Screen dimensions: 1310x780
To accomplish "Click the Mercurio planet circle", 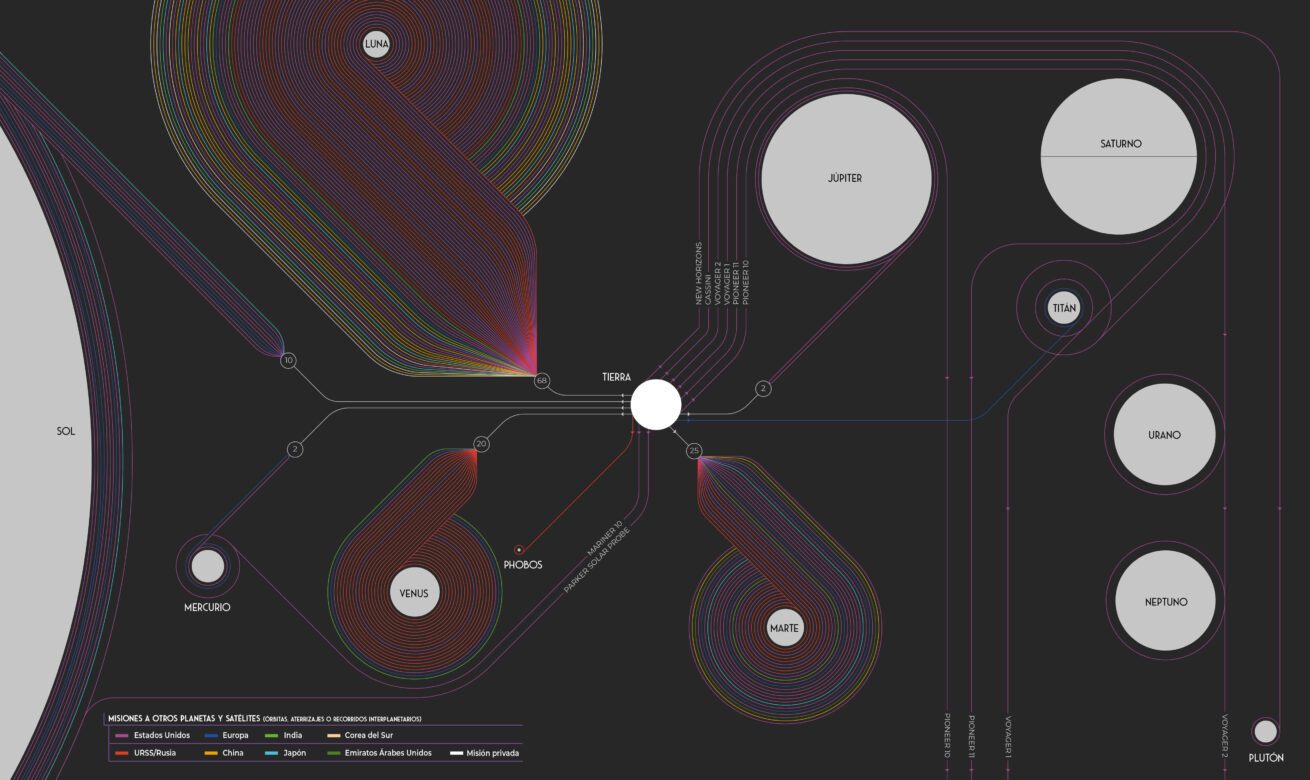I will (207, 567).
